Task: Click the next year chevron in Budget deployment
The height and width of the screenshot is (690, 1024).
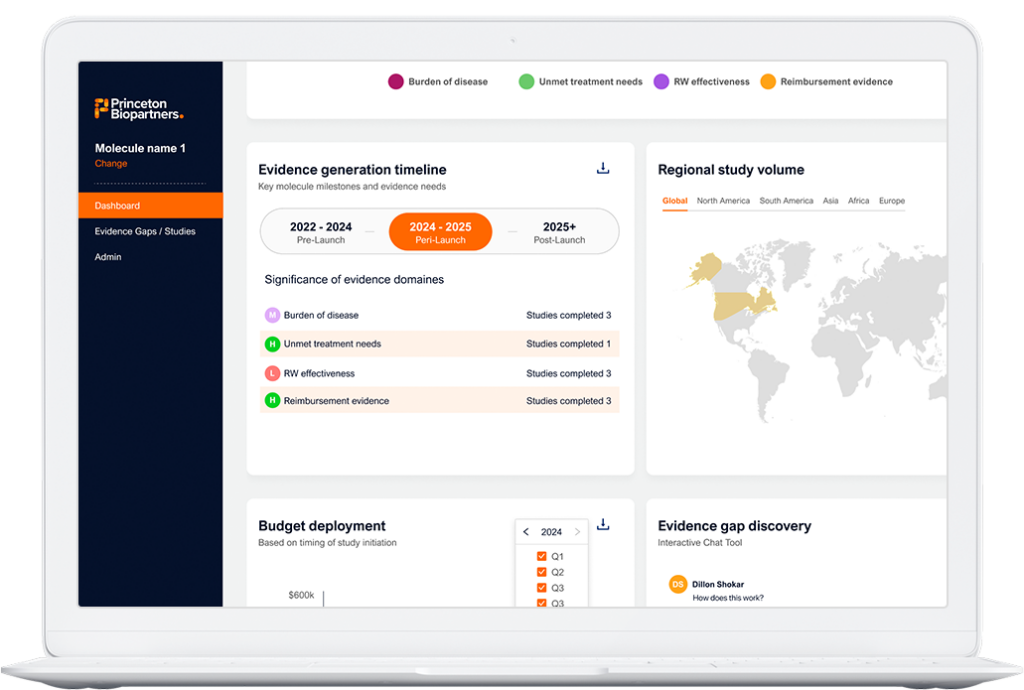Action: pyautogui.click(x=576, y=531)
